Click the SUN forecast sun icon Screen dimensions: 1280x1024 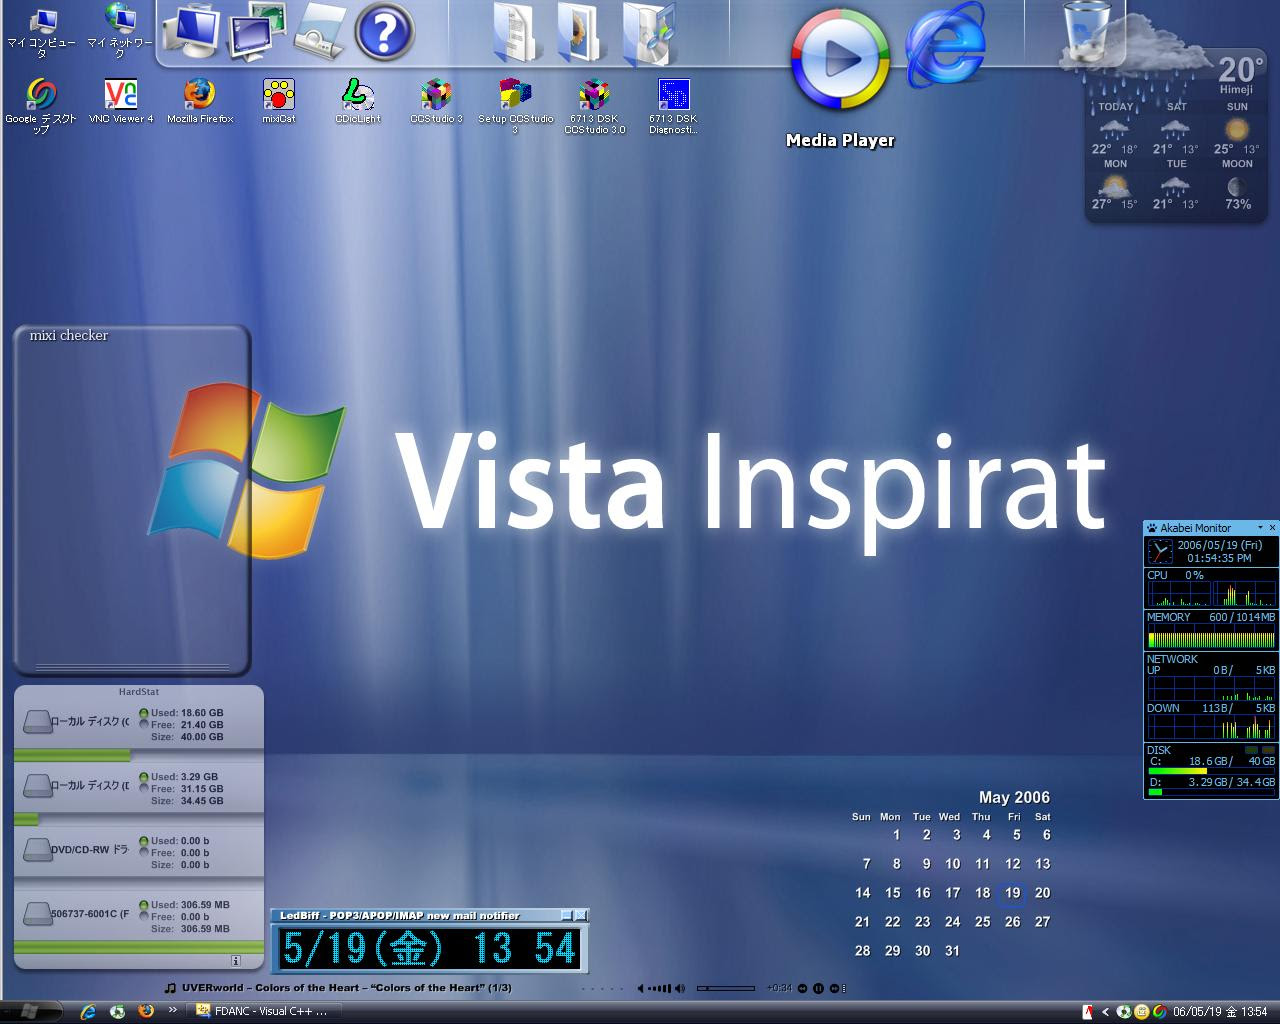click(1237, 130)
